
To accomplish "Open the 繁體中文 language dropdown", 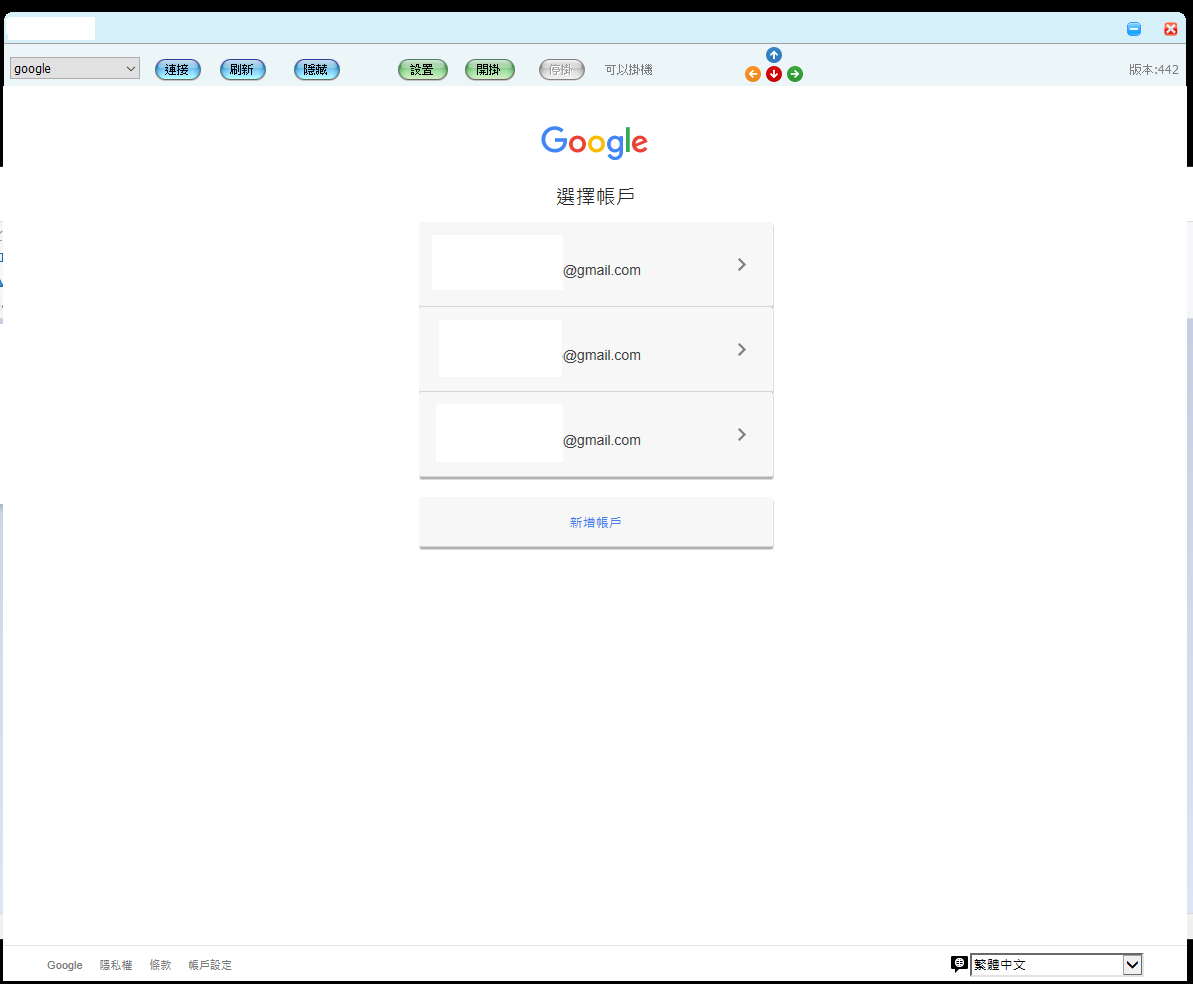I will 1056,964.
